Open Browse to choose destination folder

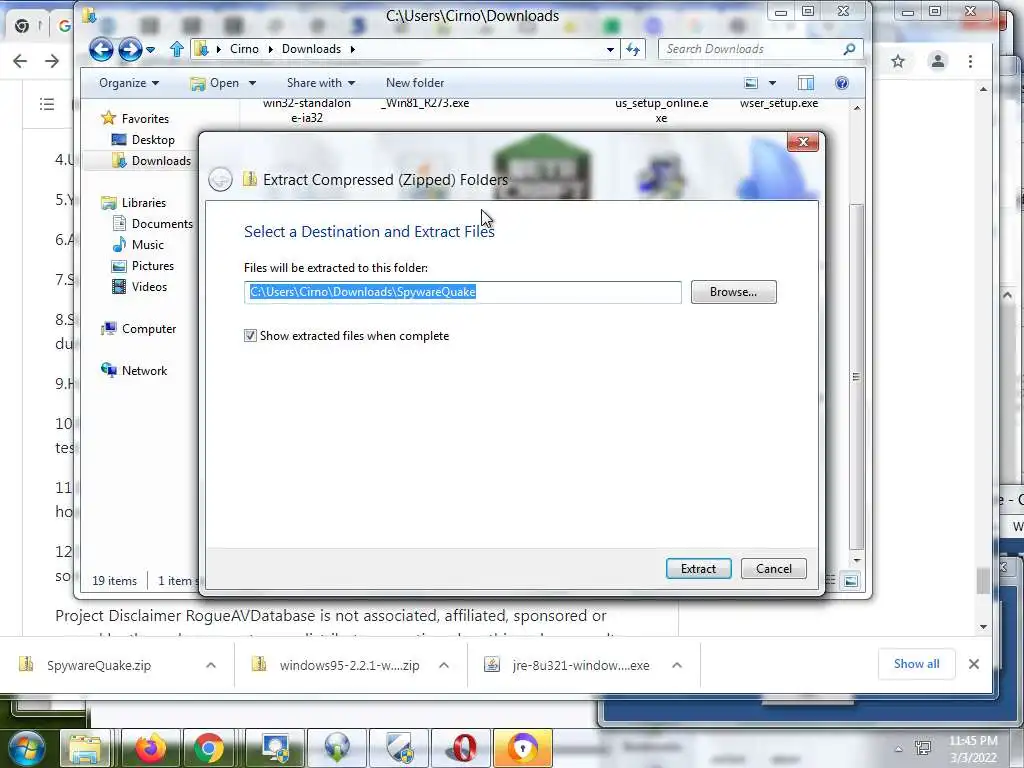coord(733,292)
